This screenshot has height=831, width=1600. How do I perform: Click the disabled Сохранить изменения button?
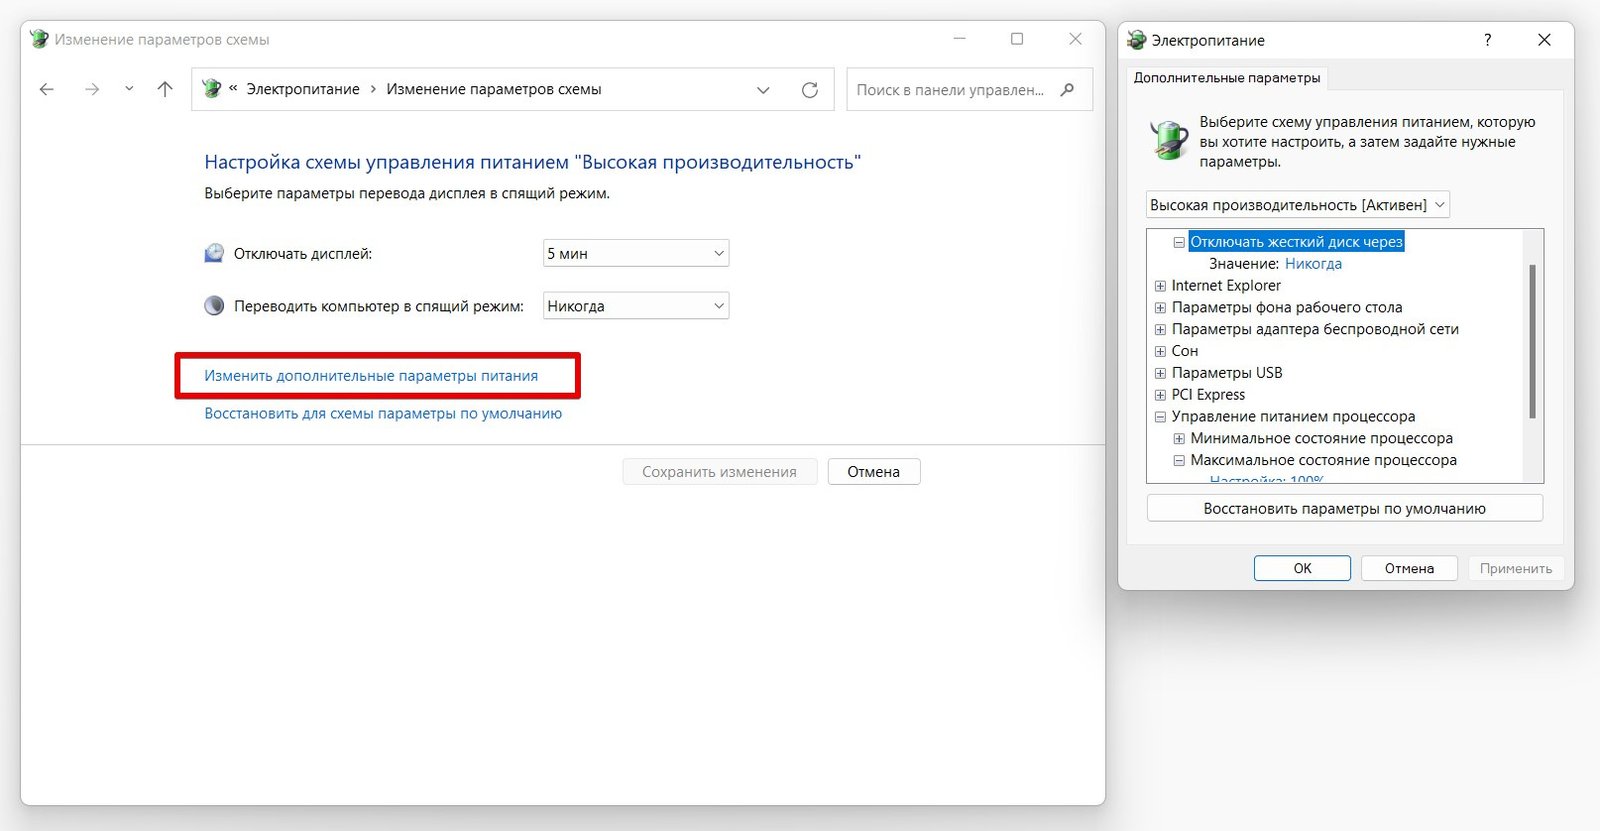coord(720,472)
